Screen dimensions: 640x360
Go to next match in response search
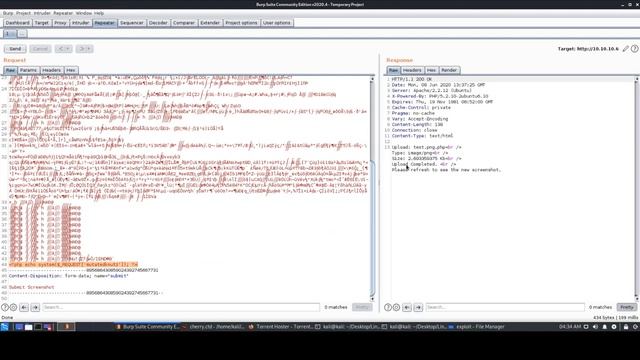click(x=418, y=307)
